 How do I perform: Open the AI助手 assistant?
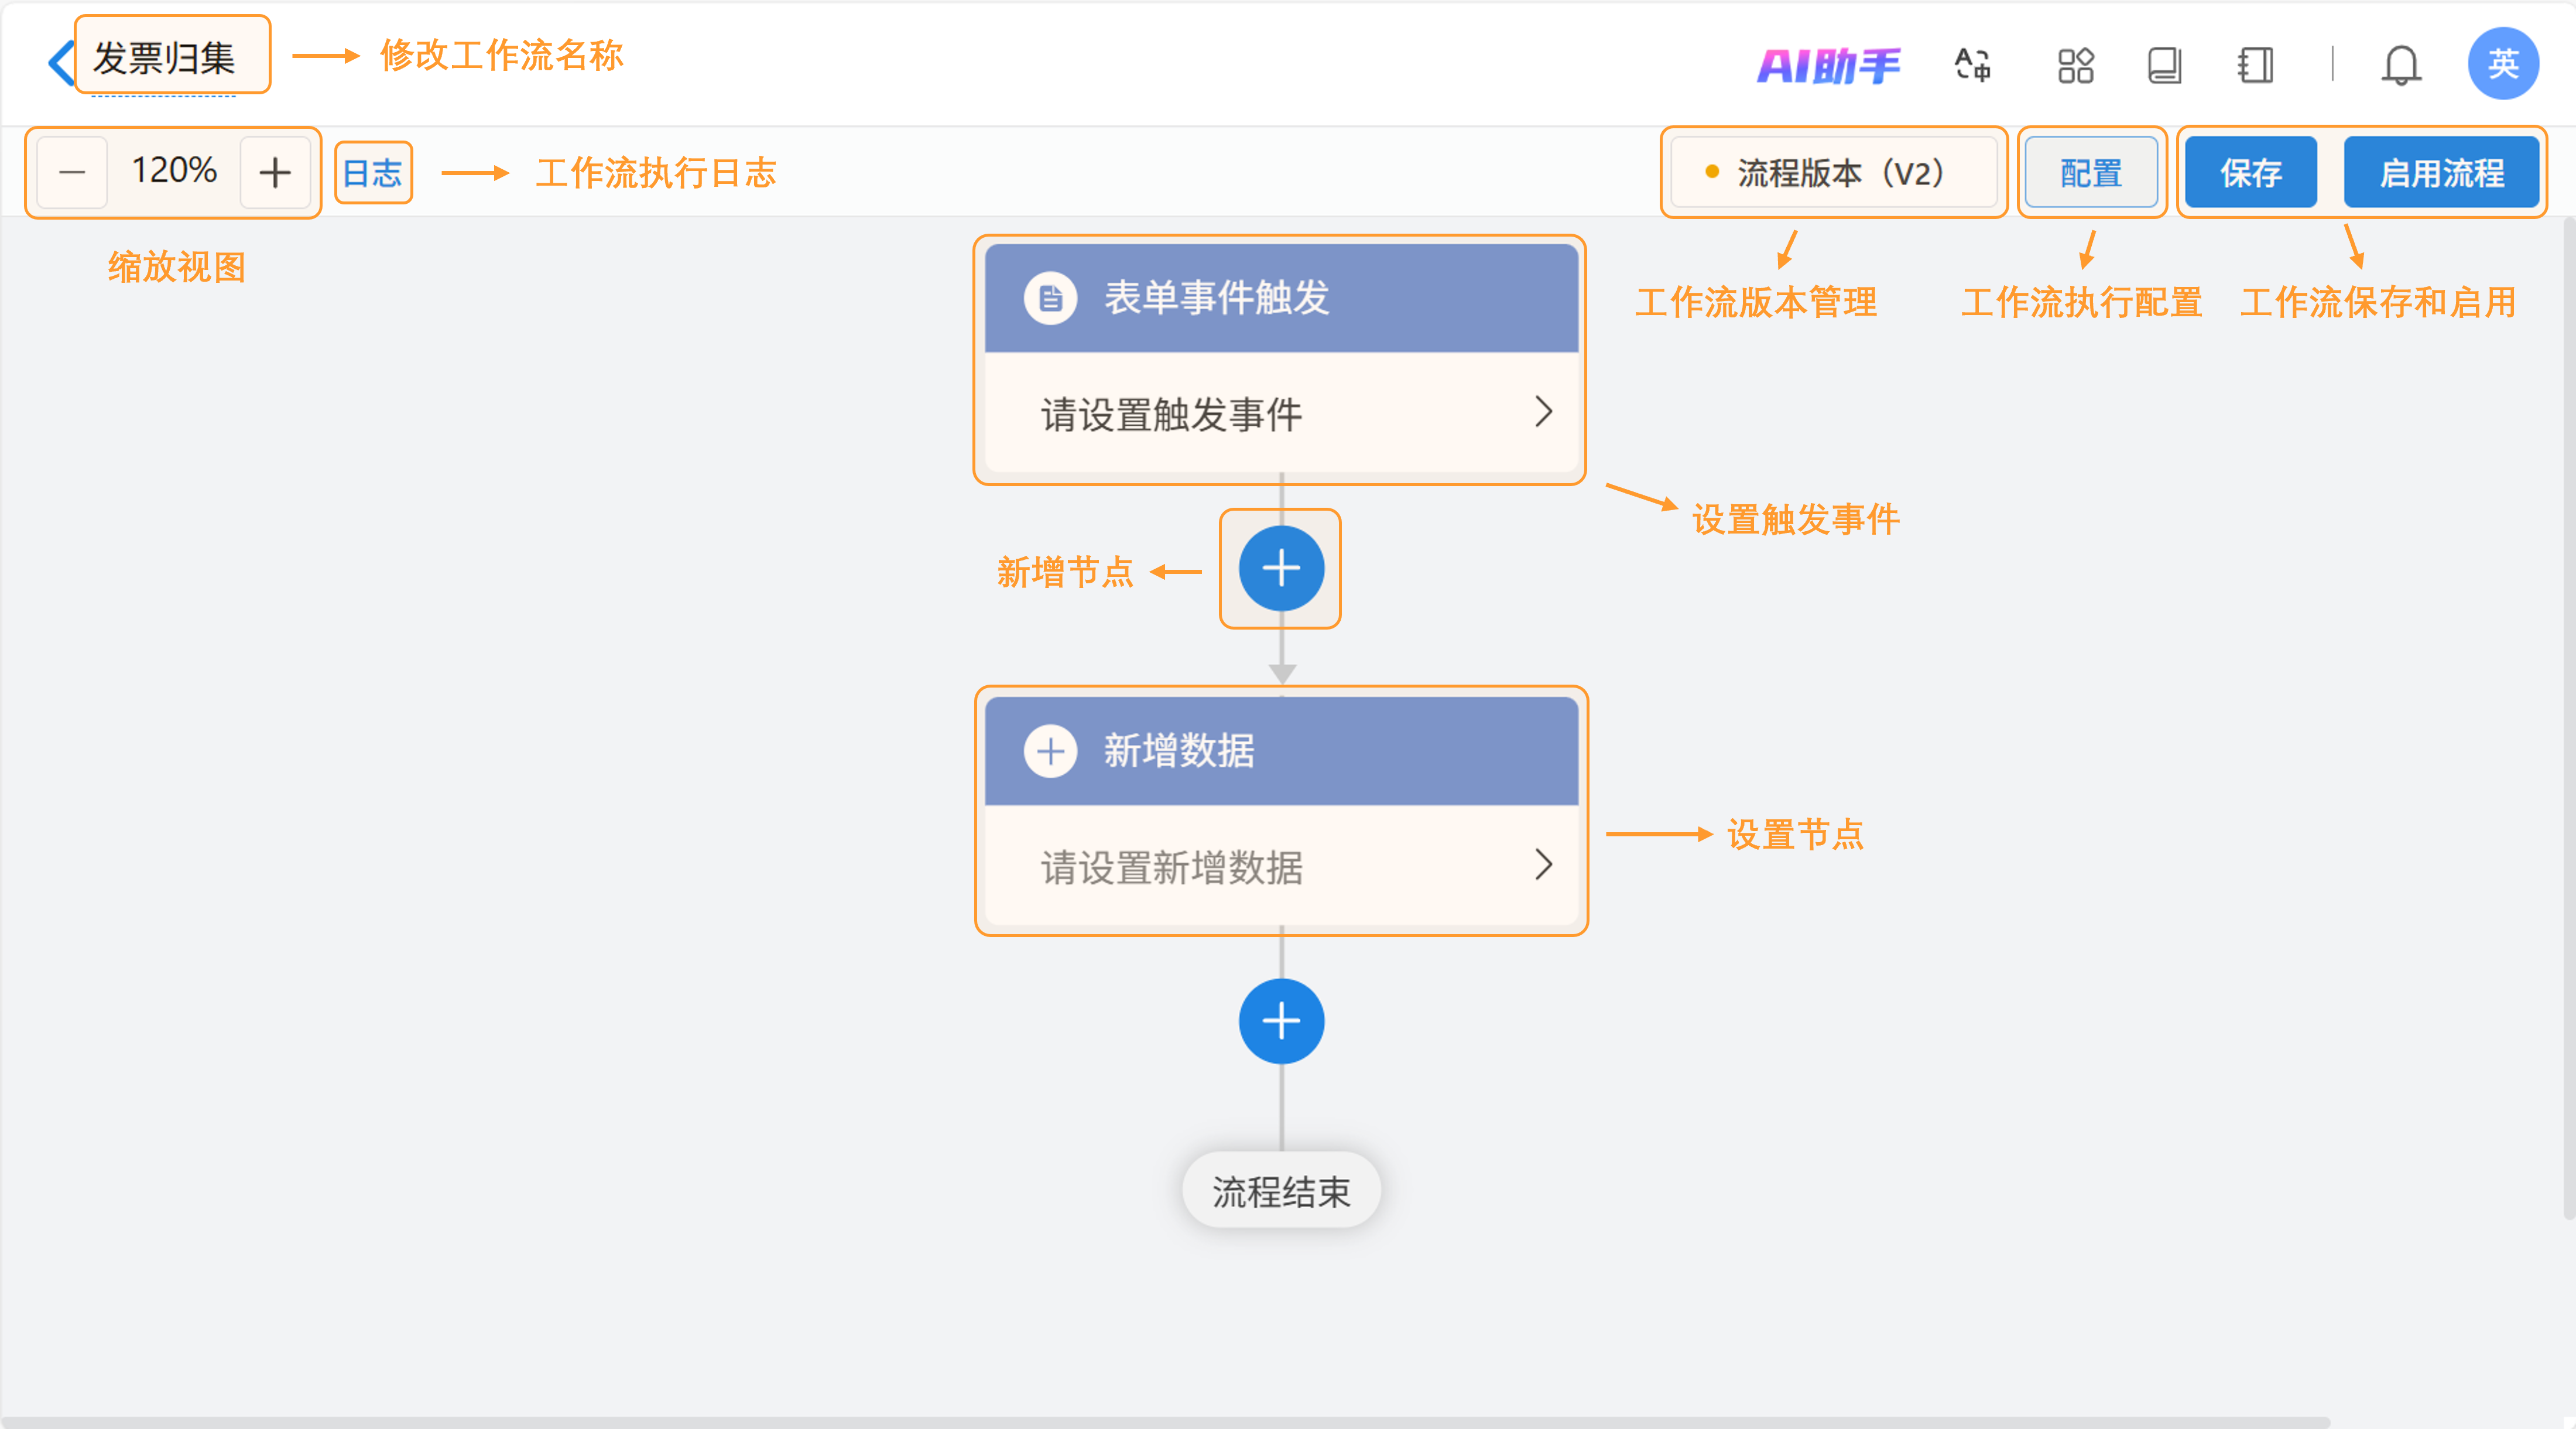pyautogui.click(x=1828, y=66)
